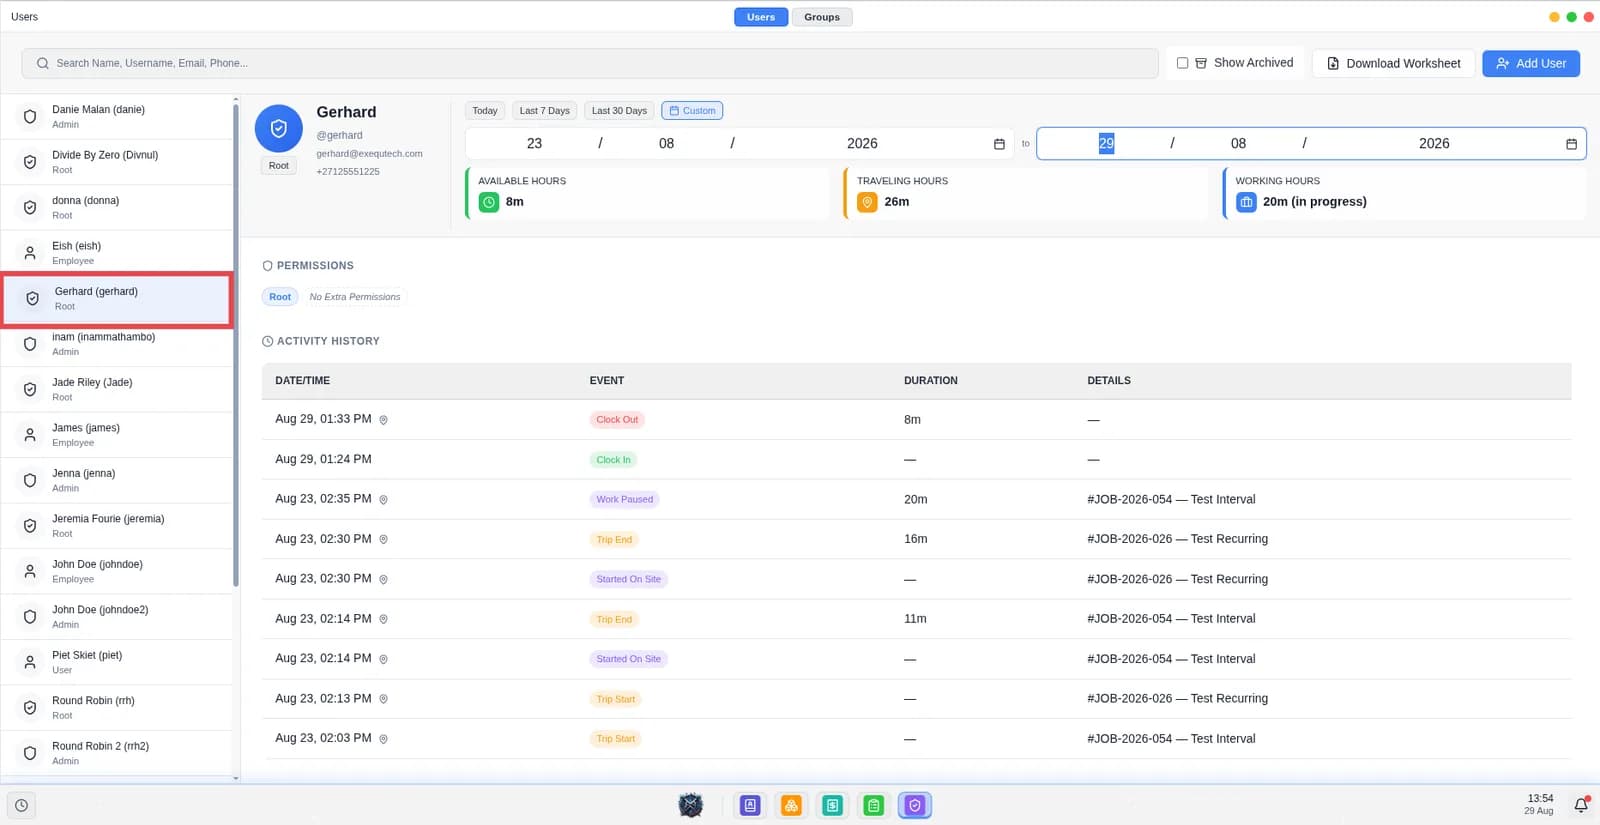Click person icon beside Eish (eish)
Screen dimensions: 1600x825
coord(30,253)
